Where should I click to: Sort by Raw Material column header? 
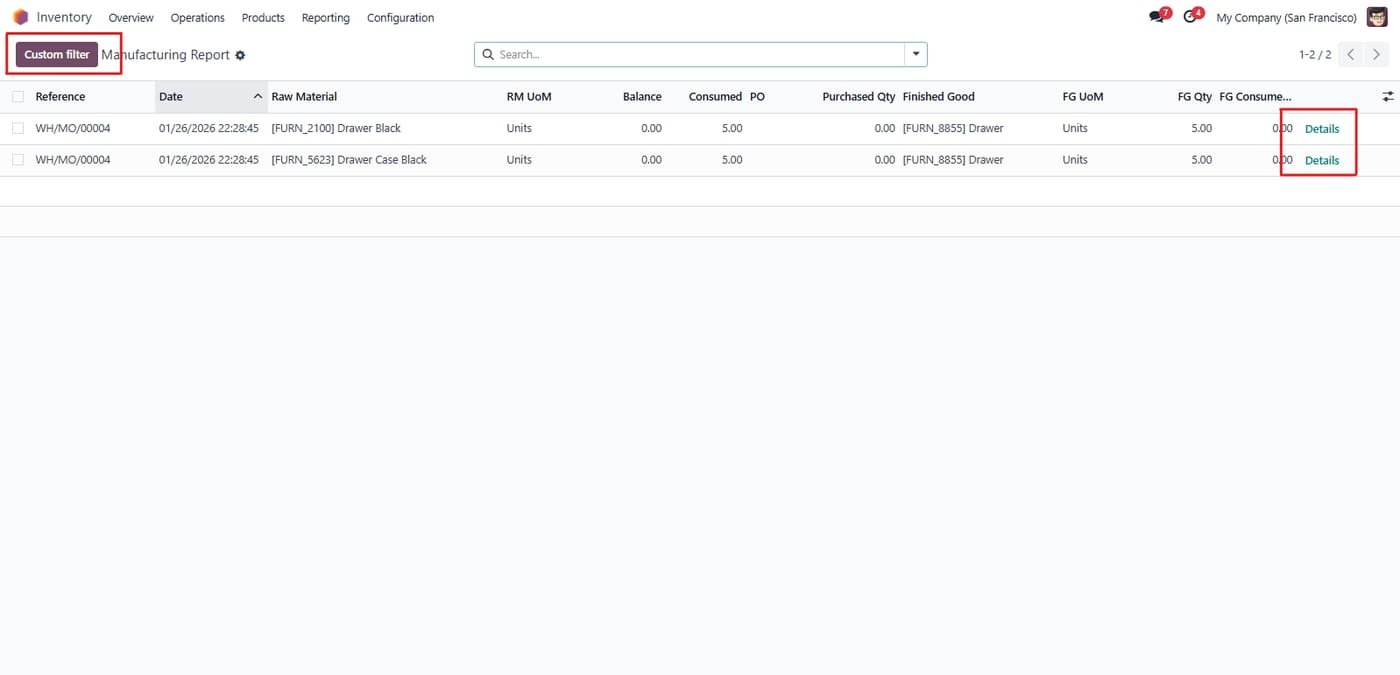[x=304, y=97]
